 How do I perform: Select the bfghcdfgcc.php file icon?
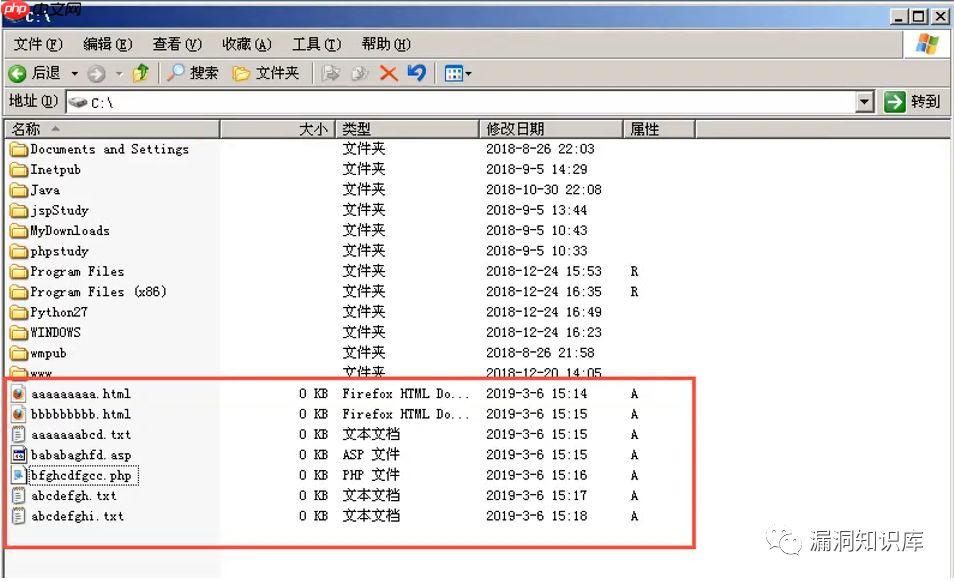pos(19,475)
